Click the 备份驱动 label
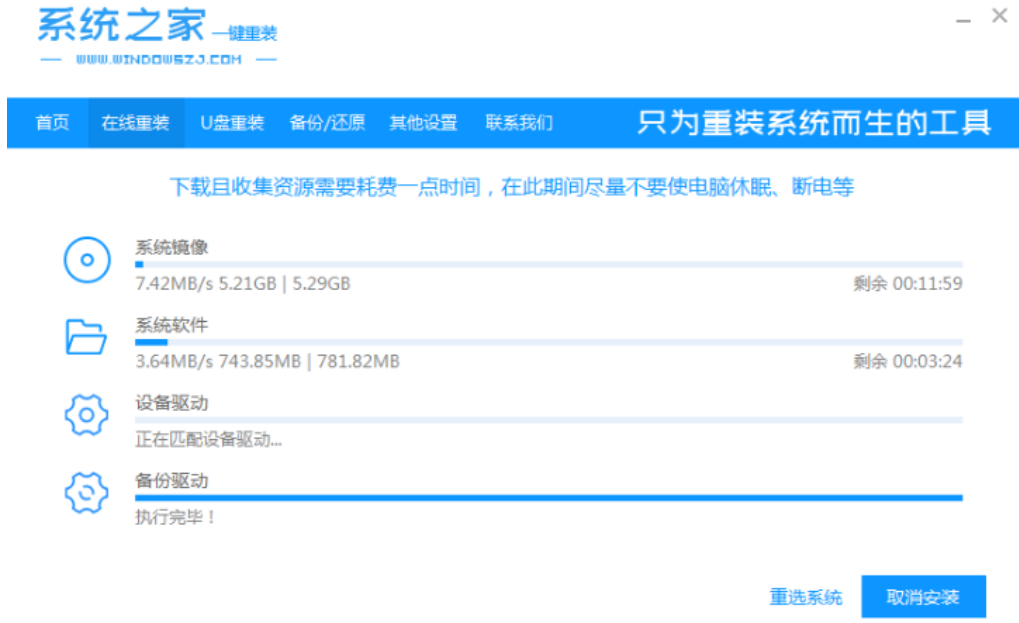1019x623 pixels. (172, 481)
